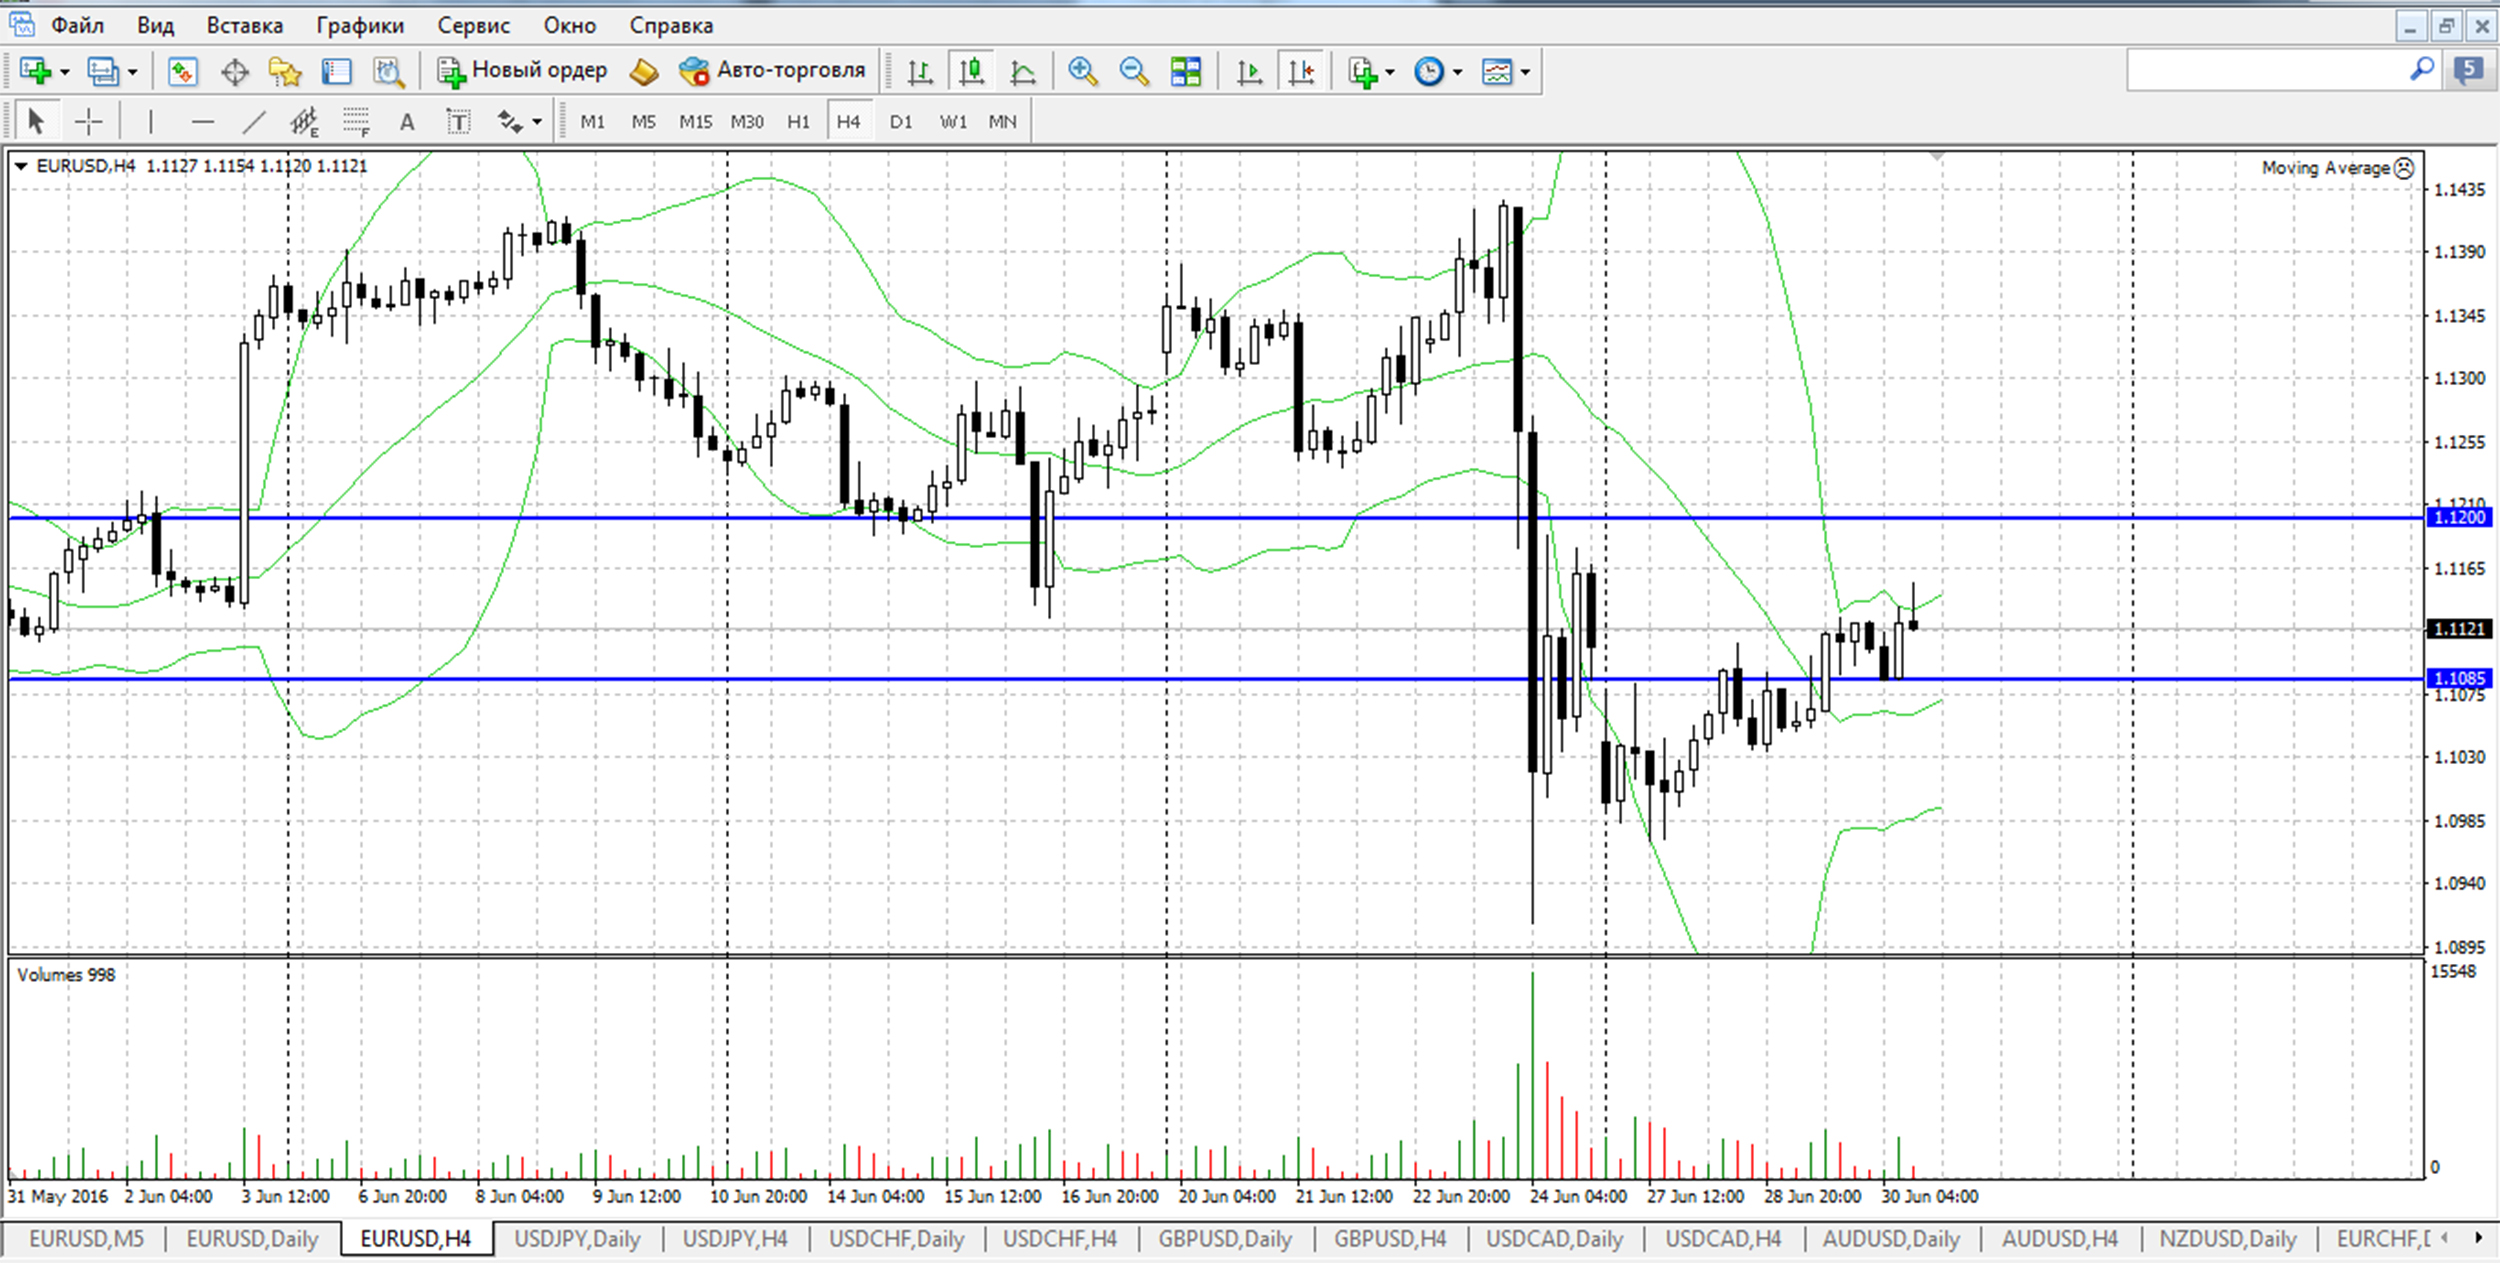
Task: Select the trendline drawing tool
Action: tap(254, 122)
